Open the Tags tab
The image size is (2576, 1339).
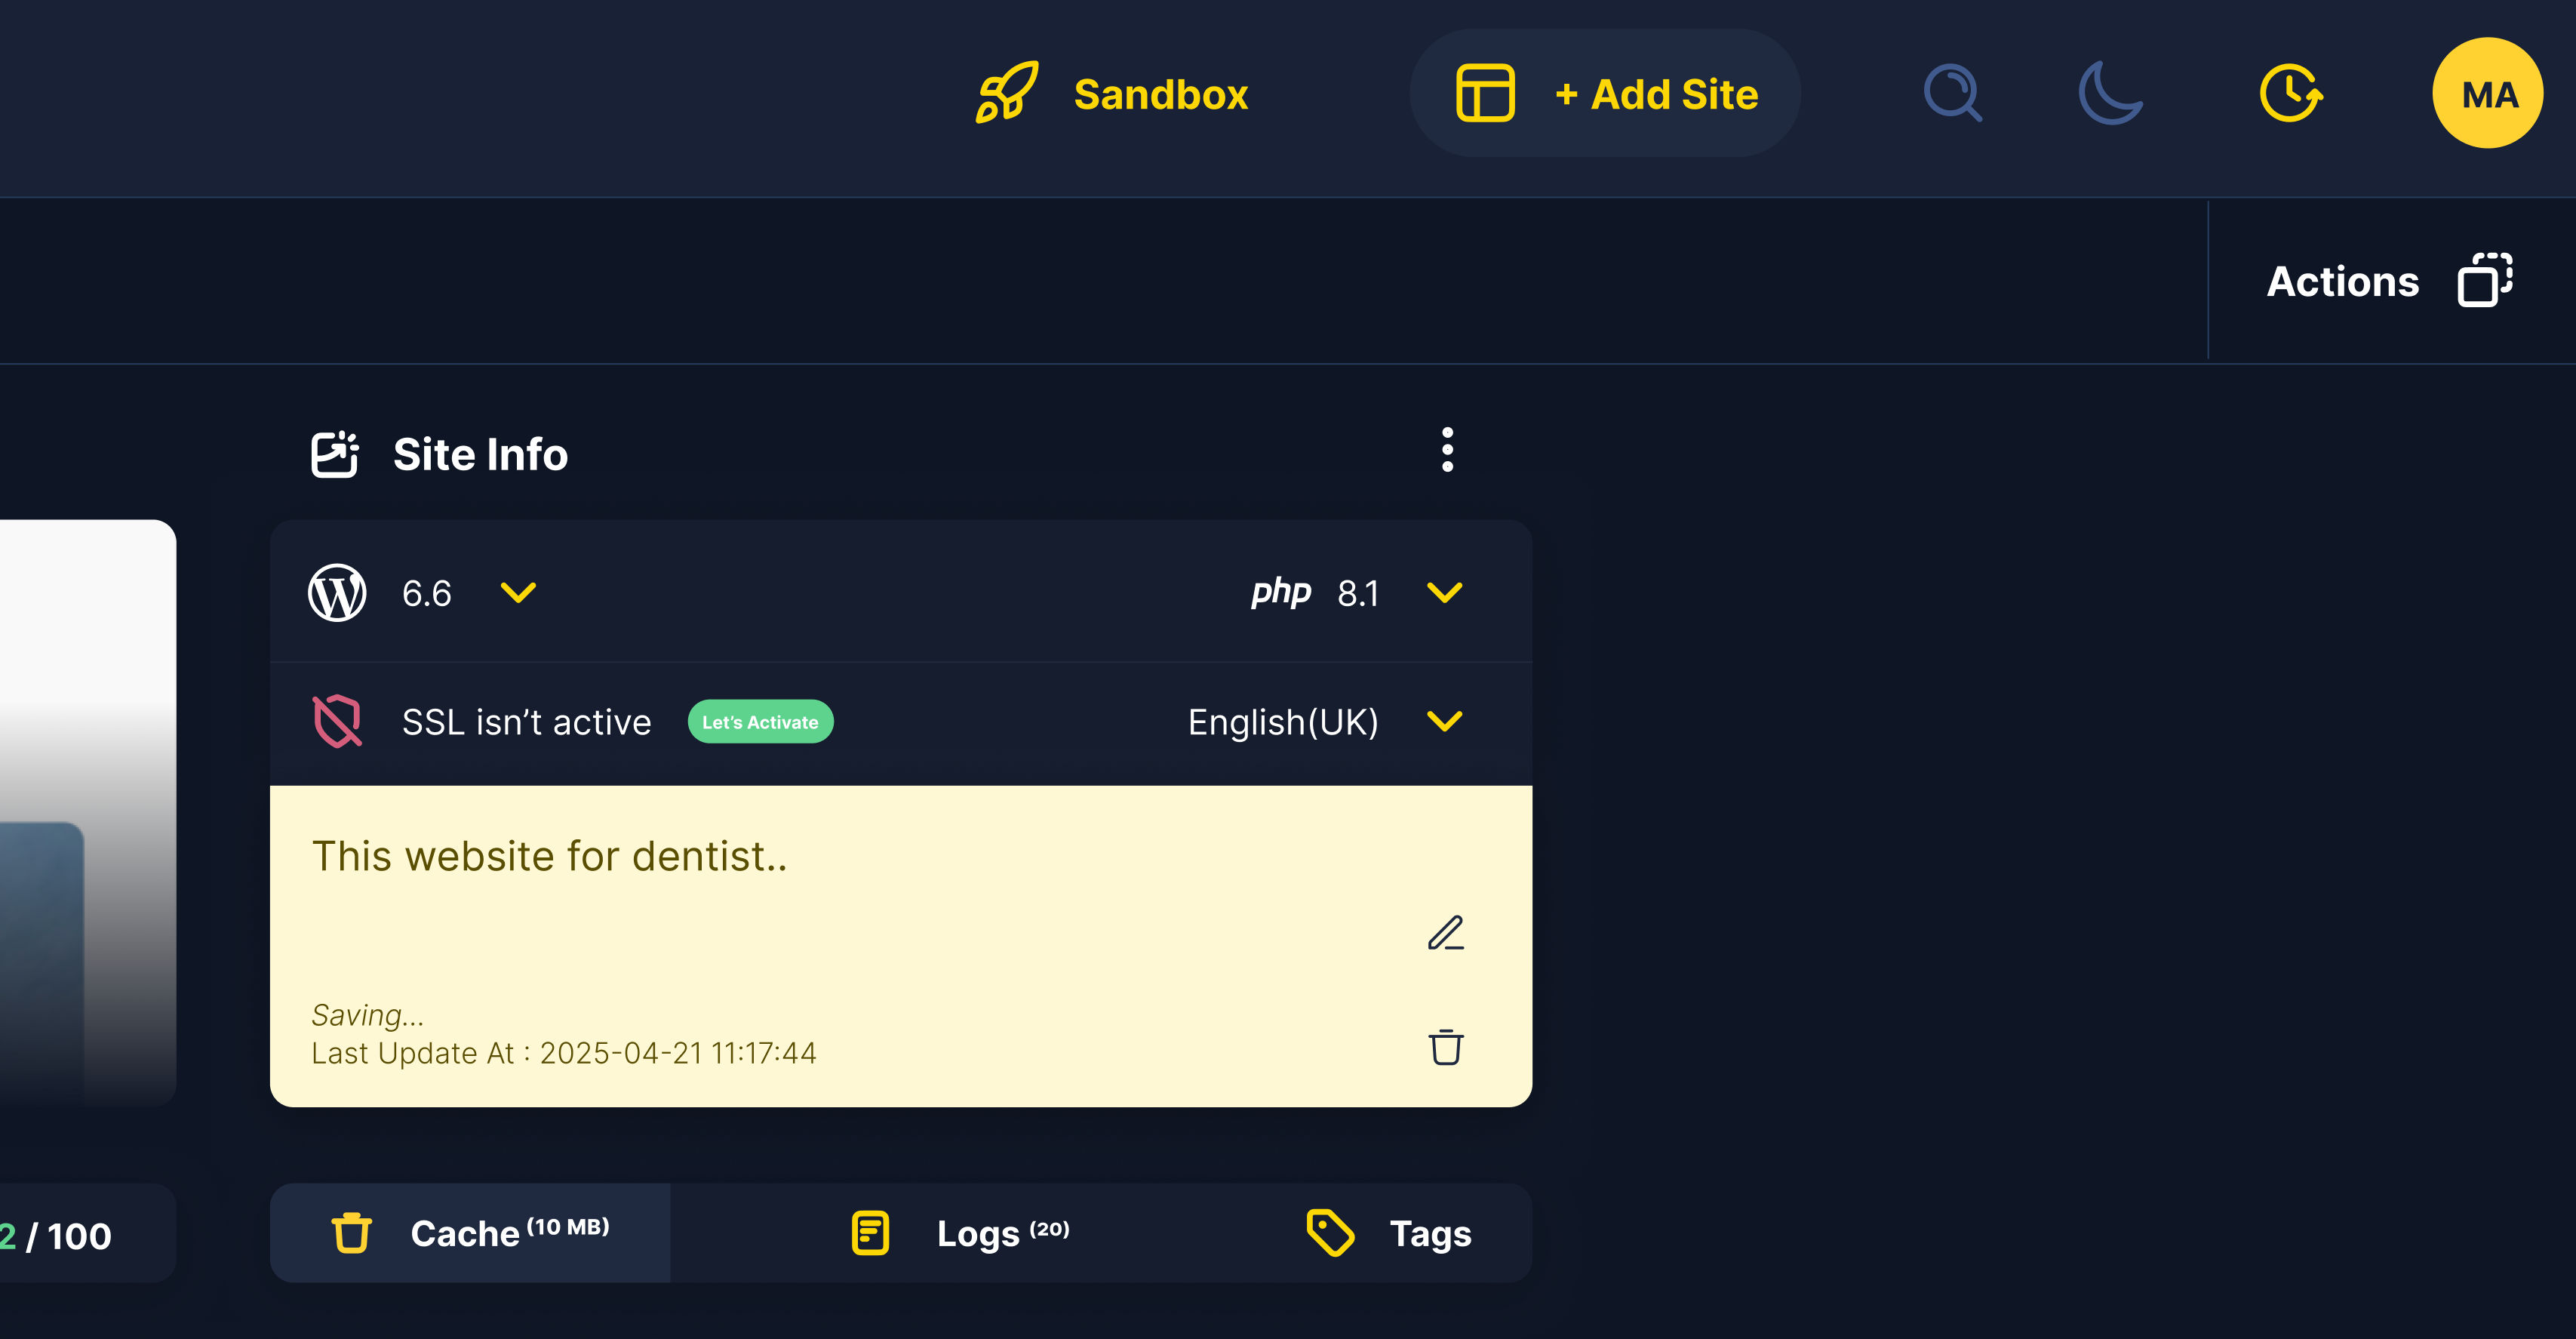[1390, 1233]
